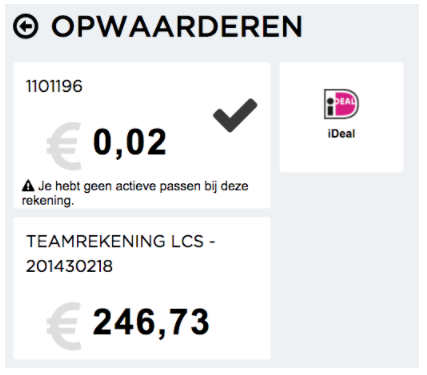This screenshot has height=375, width=427.
Task: Click the number 201430218
Action: (69, 266)
